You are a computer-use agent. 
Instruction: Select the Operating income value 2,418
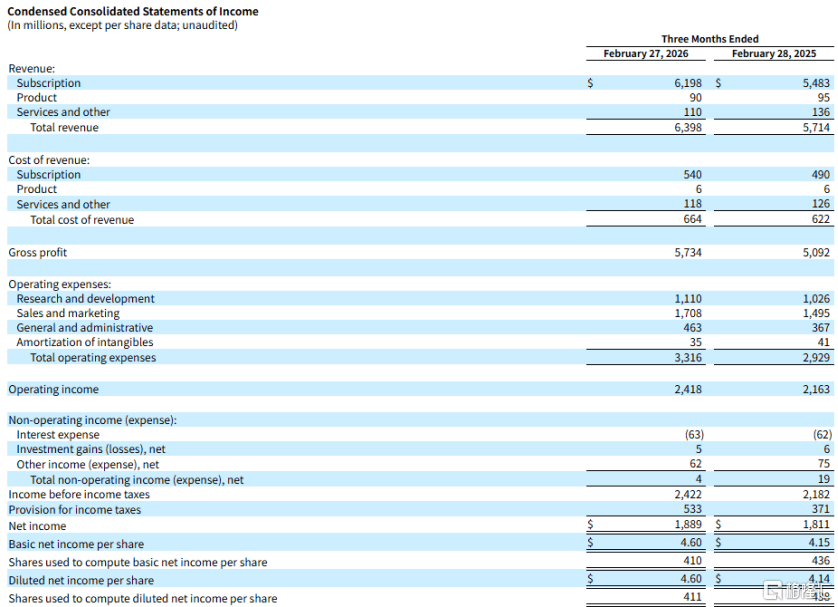[x=687, y=389]
